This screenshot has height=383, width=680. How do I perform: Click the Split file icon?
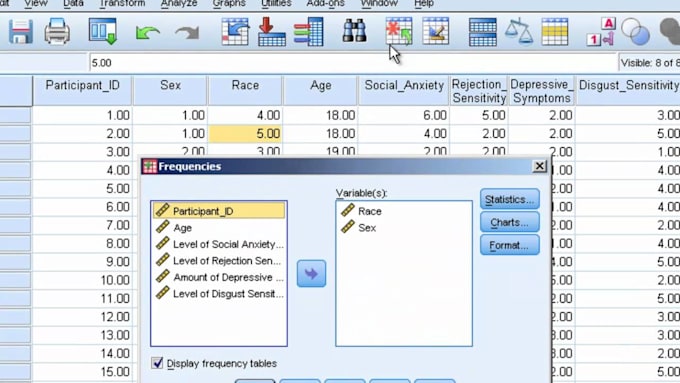[x=483, y=32]
